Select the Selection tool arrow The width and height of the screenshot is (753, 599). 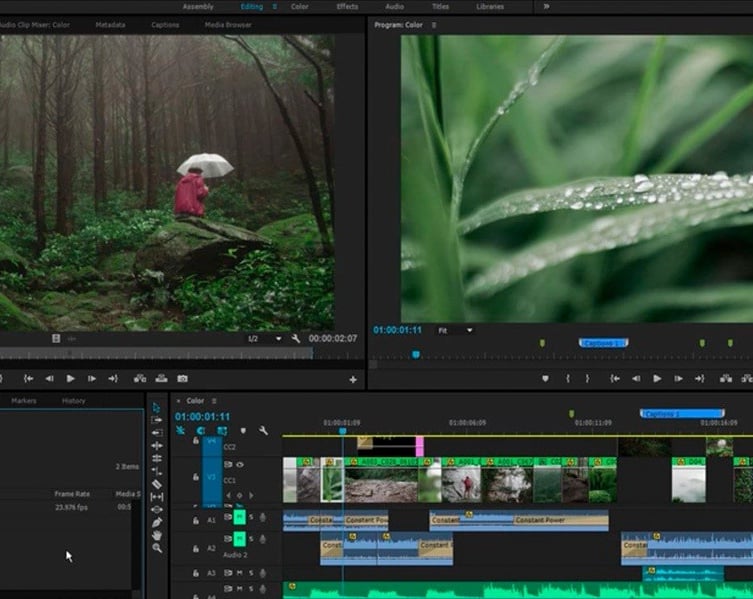point(156,407)
